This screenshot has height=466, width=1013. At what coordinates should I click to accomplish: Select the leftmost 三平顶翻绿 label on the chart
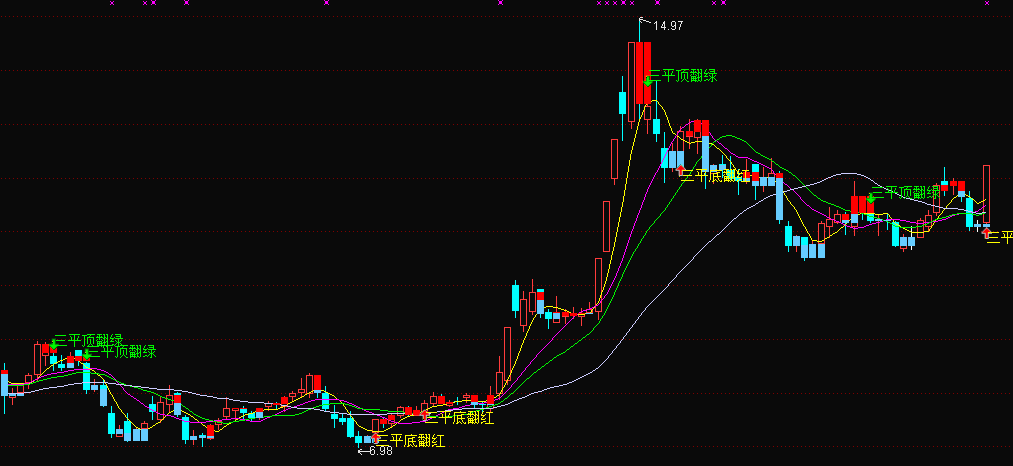coord(89,340)
